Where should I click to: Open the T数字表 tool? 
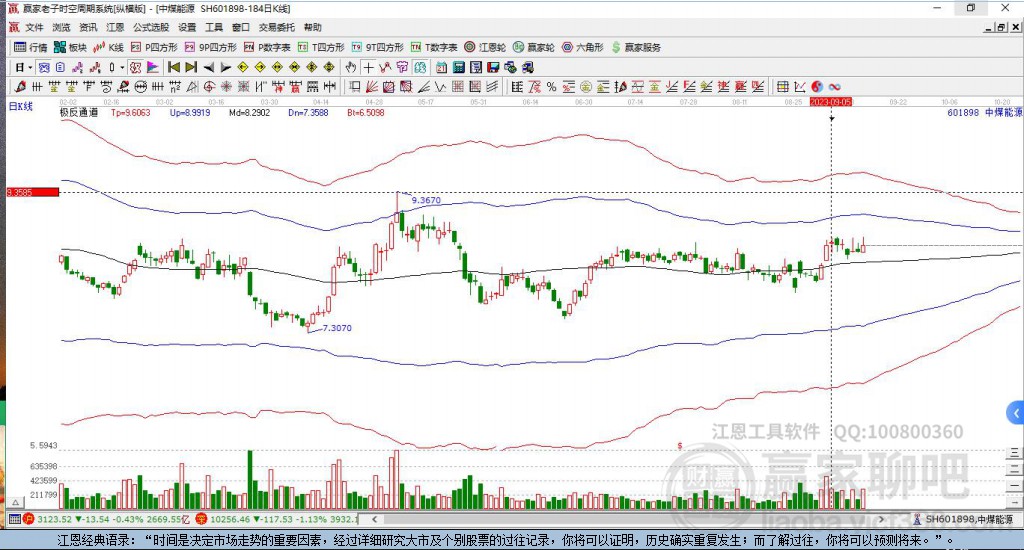(434, 47)
